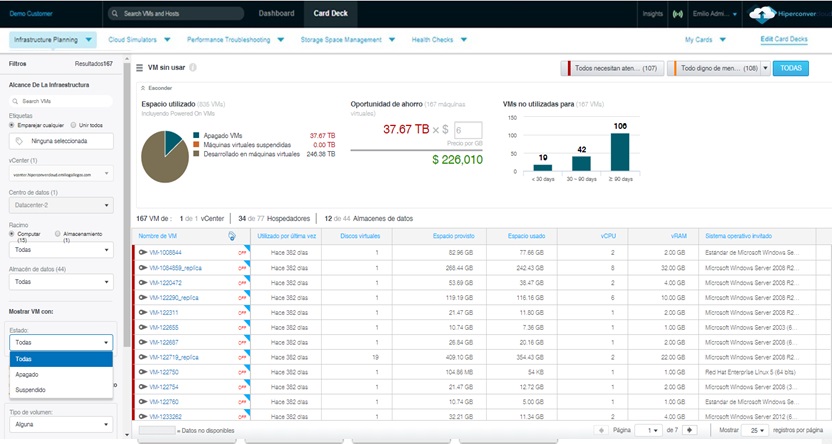The image size is (832, 444).
Task: Select the Emparejar cualquier radio button
Action: (12, 125)
